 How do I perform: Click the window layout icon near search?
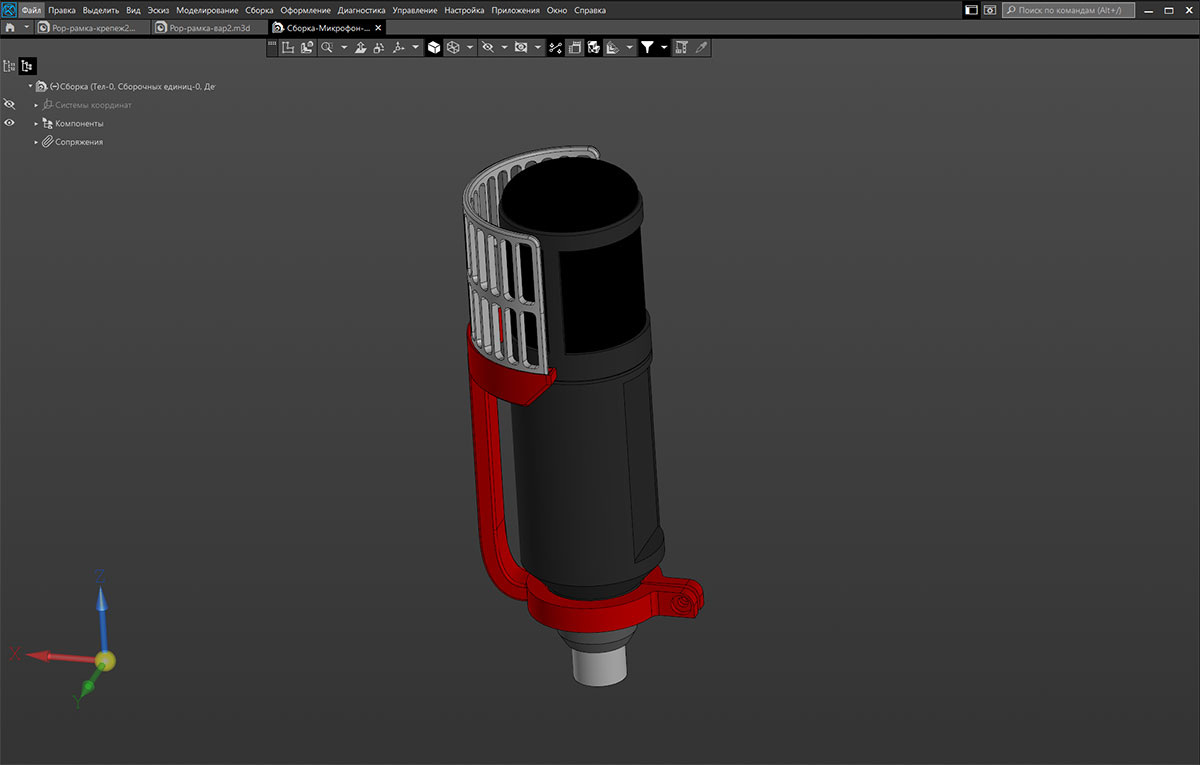971,10
